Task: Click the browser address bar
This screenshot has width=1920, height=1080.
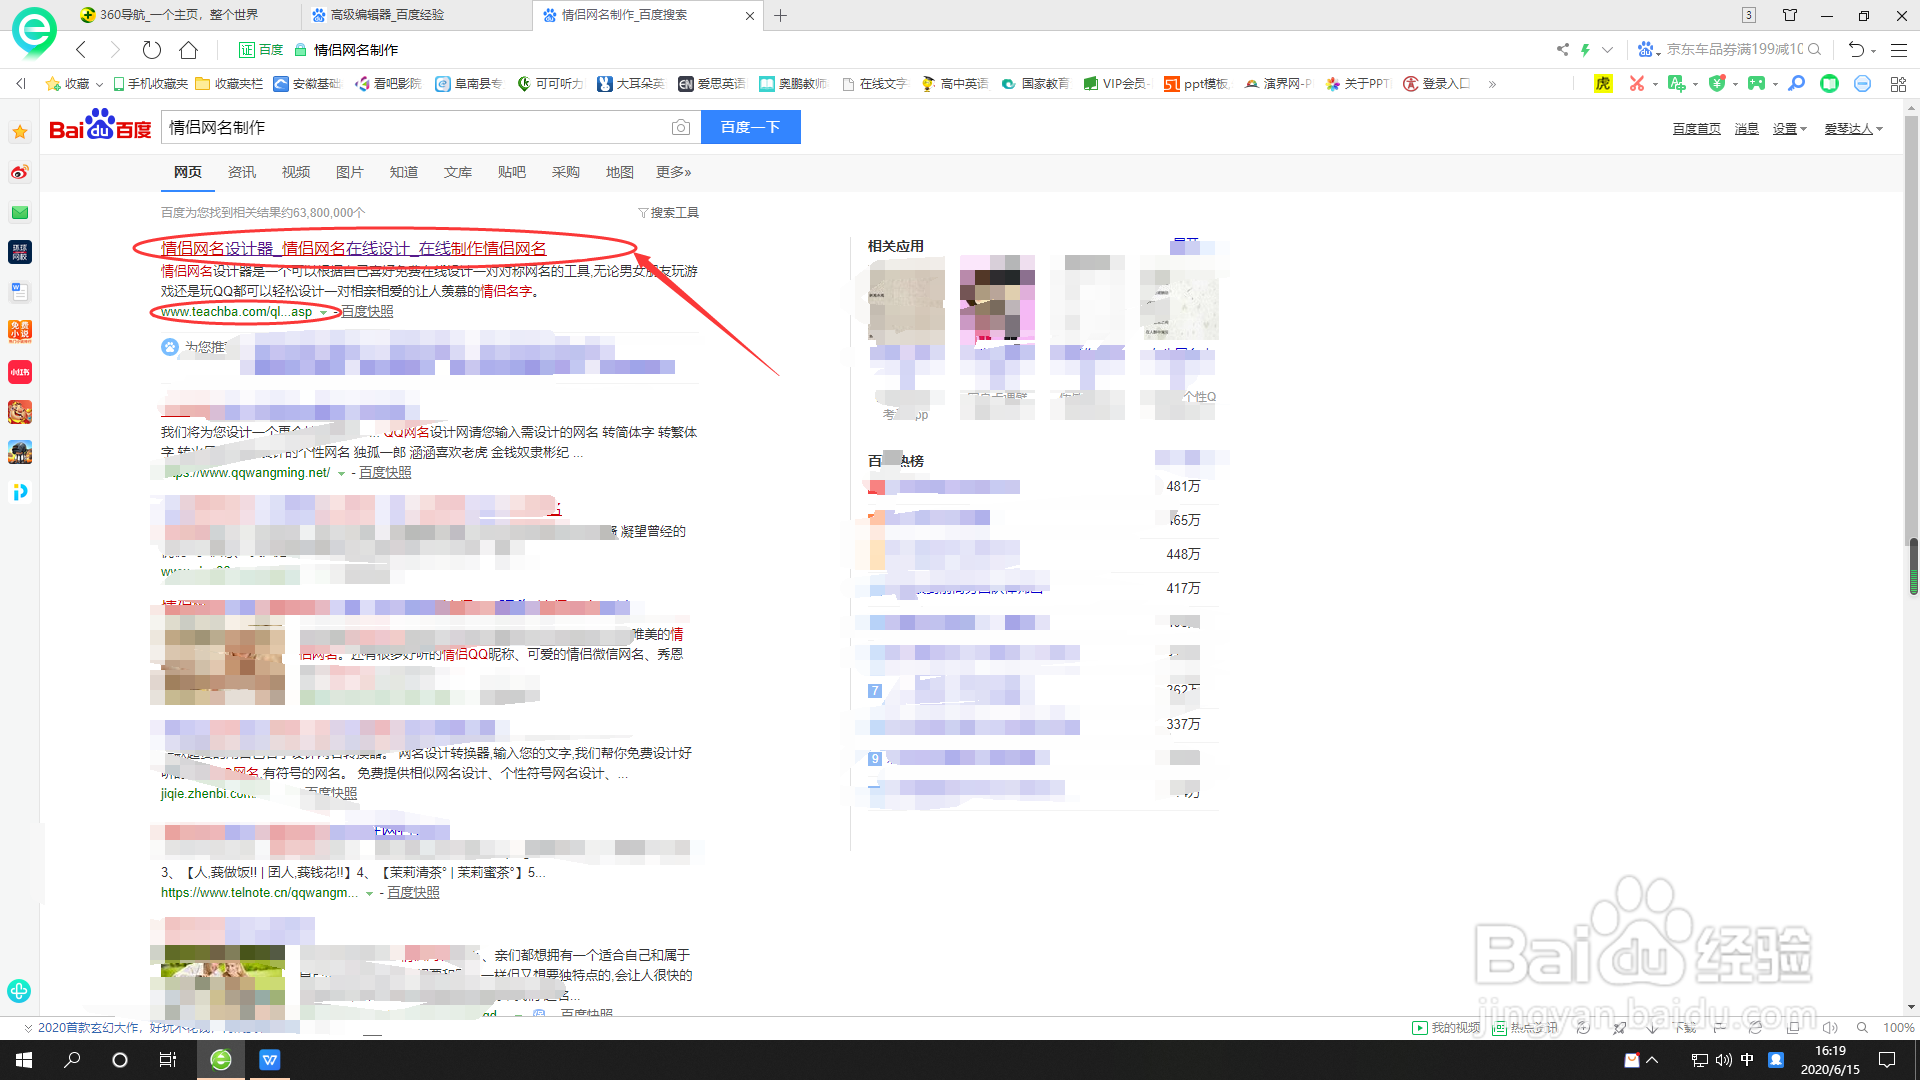Action: tap(920, 49)
